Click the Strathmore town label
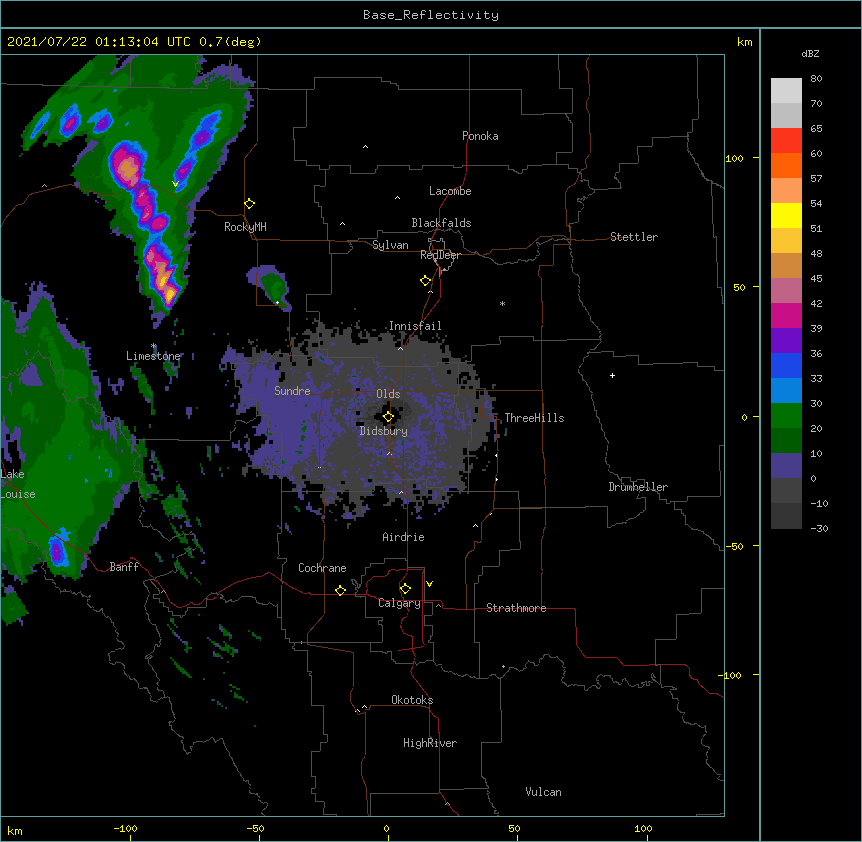This screenshot has height=842, width=862. pos(516,608)
